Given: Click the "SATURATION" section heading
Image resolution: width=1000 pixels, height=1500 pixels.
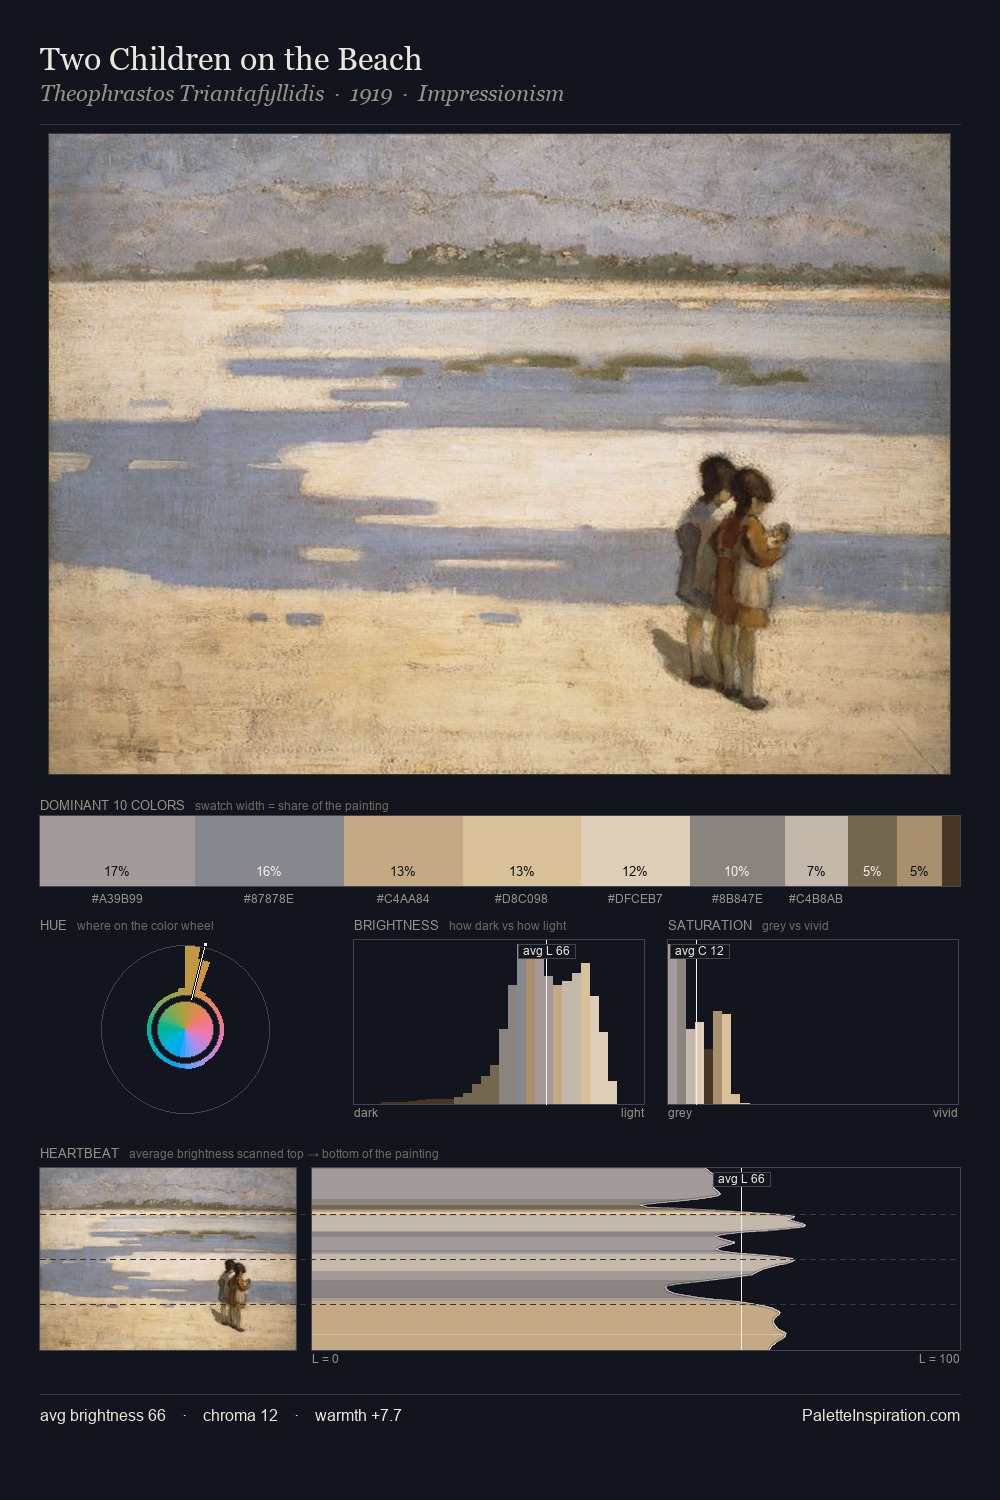Looking at the screenshot, I should point(710,925).
